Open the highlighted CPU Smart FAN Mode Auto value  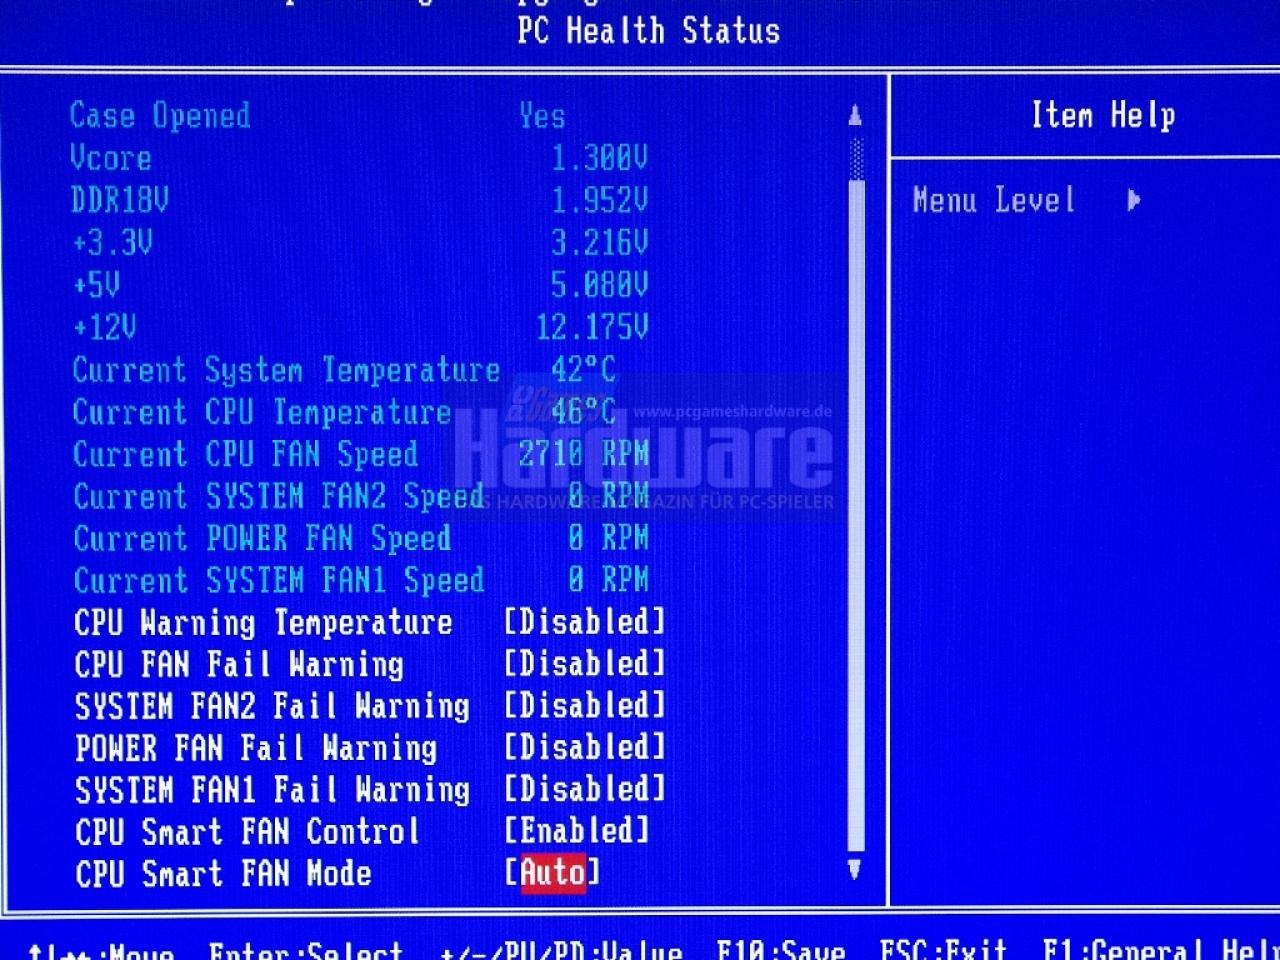point(552,873)
